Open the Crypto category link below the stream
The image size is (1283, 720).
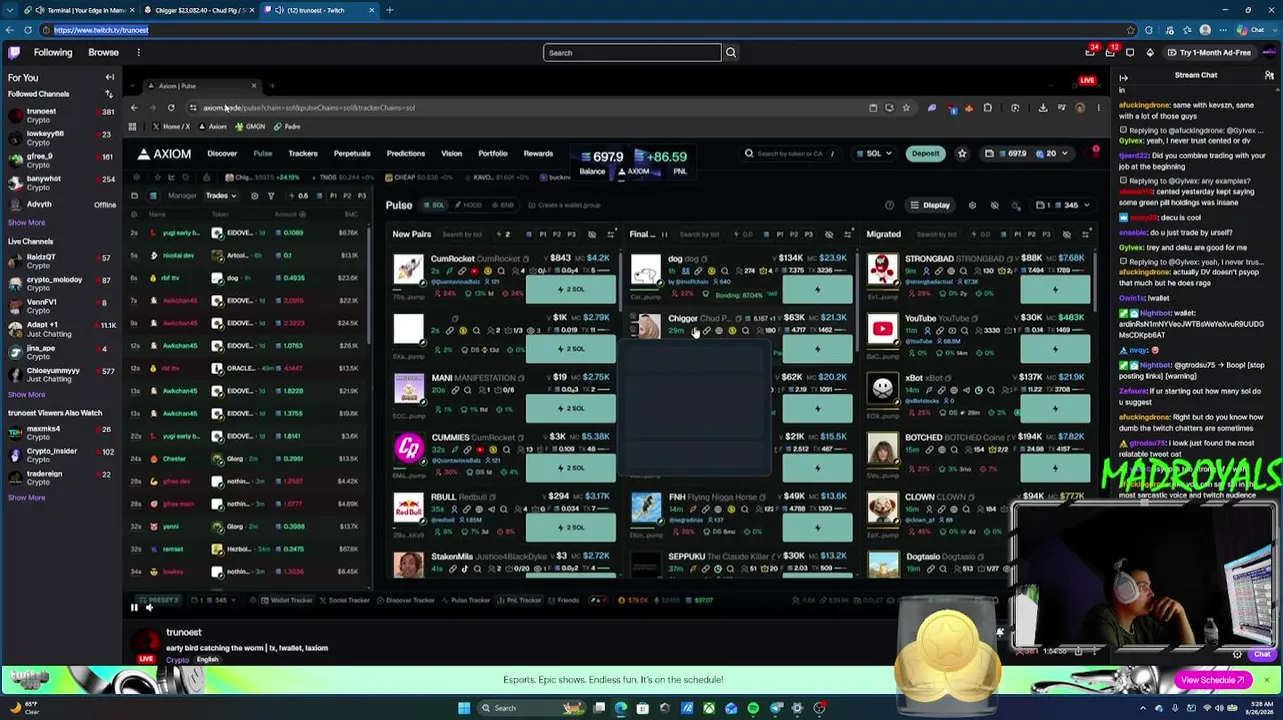tap(177, 660)
